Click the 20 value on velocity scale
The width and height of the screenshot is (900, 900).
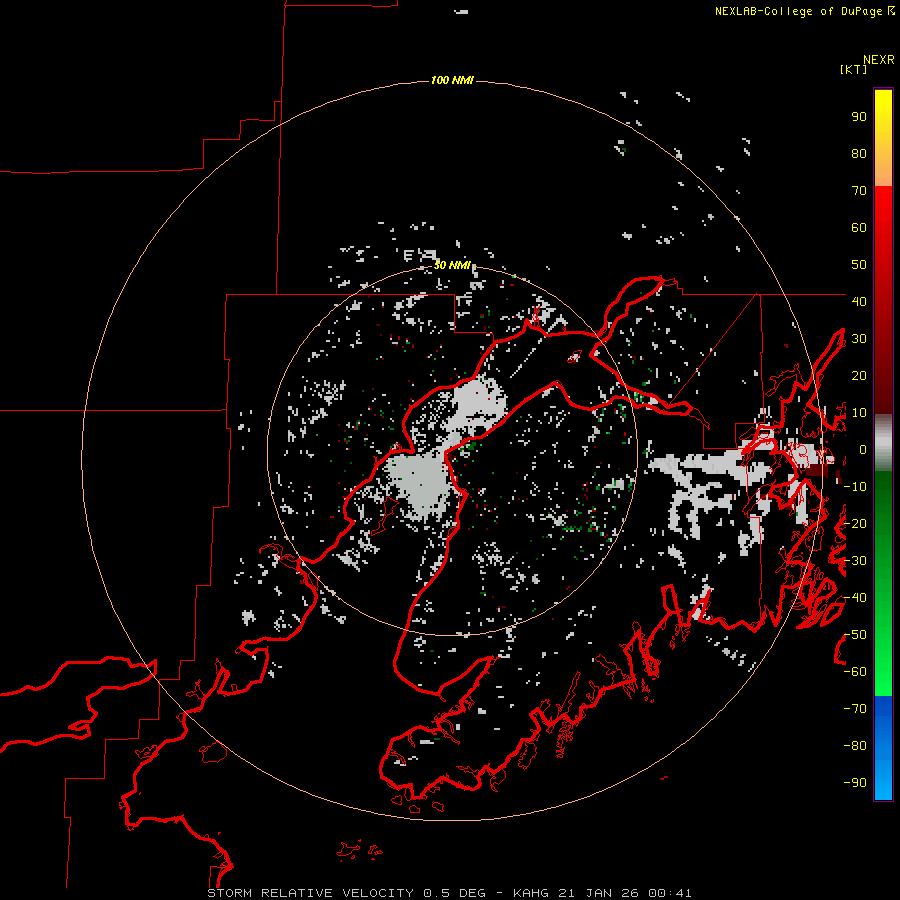point(859,376)
